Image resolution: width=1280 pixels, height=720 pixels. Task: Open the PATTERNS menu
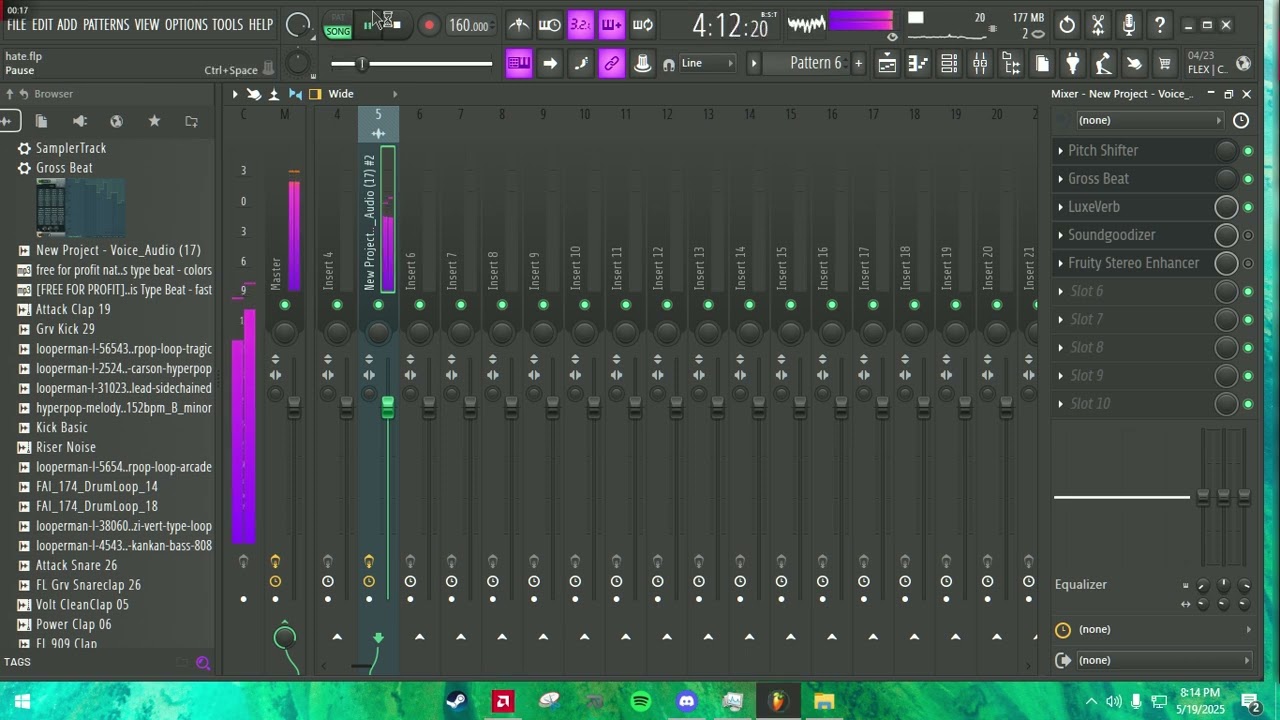tap(106, 24)
